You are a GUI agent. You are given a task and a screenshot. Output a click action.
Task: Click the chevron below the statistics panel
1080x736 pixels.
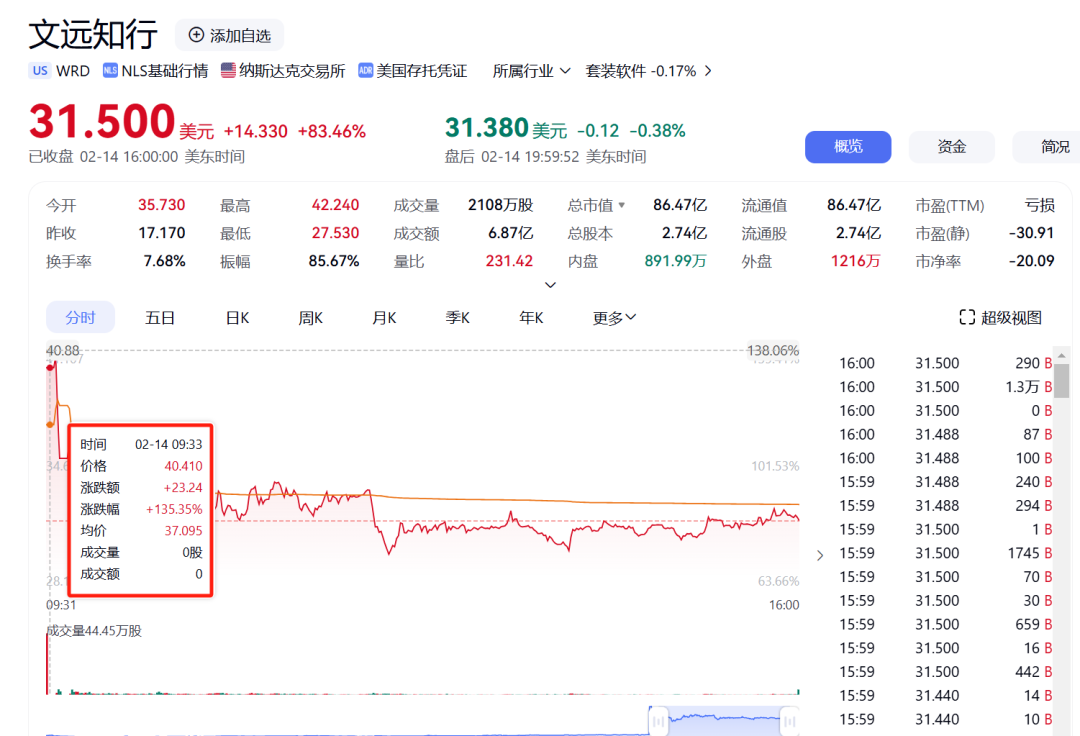[550, 283]
